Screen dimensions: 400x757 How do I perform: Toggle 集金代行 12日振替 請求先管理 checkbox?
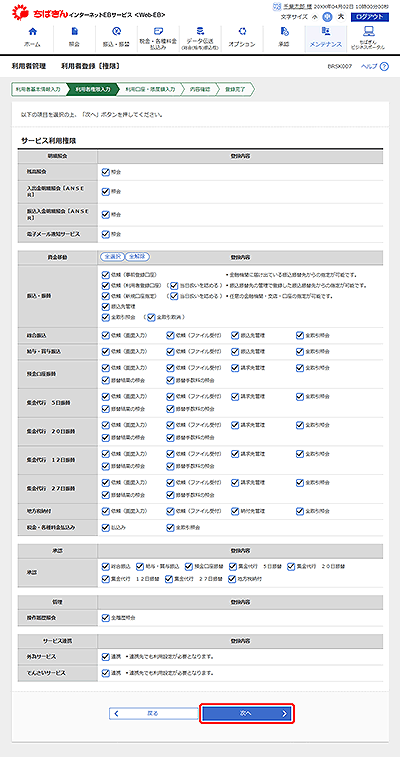coord(235,454)
